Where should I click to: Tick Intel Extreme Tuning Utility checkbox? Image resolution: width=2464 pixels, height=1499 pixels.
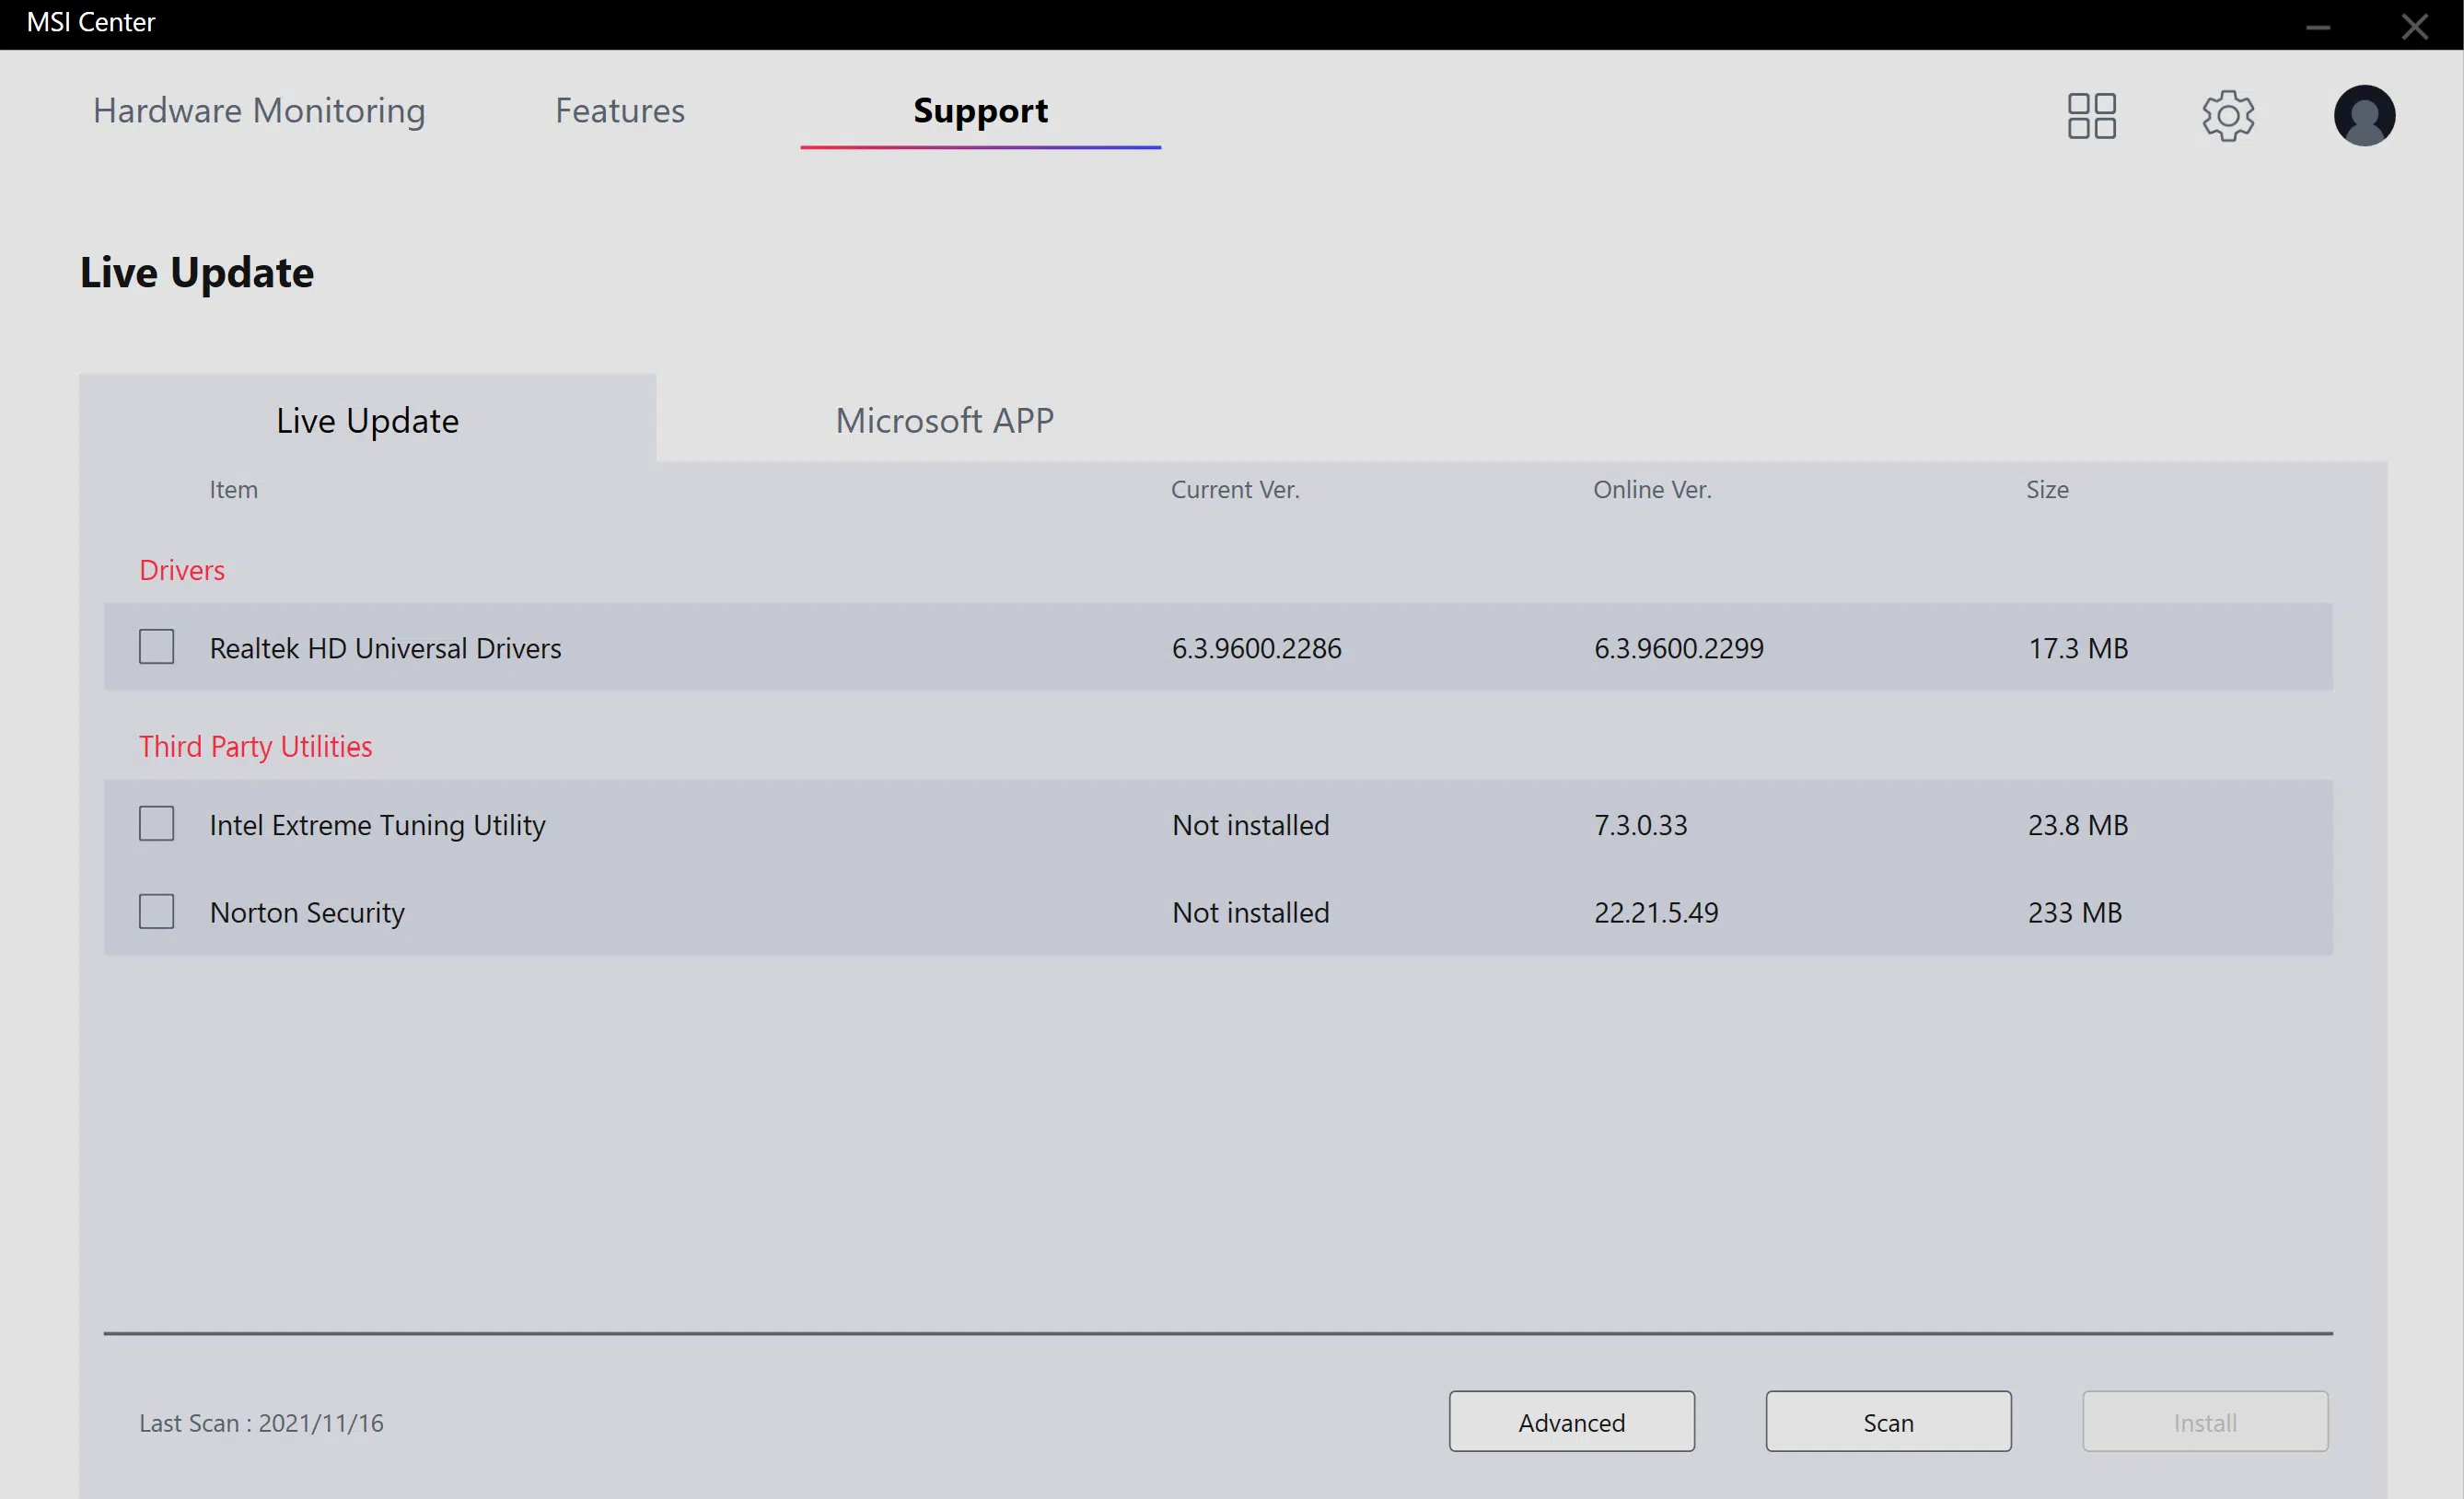(156, 824)
